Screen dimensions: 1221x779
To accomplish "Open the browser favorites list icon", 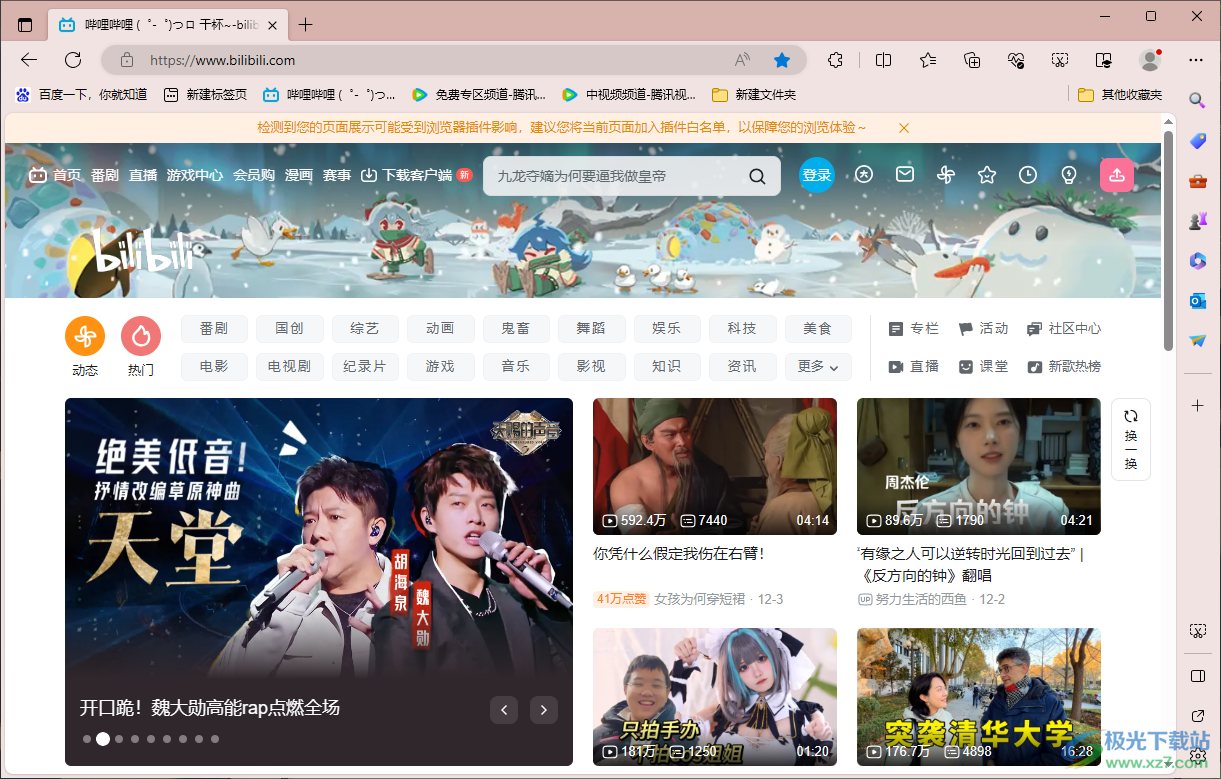I will pos(928,60).
